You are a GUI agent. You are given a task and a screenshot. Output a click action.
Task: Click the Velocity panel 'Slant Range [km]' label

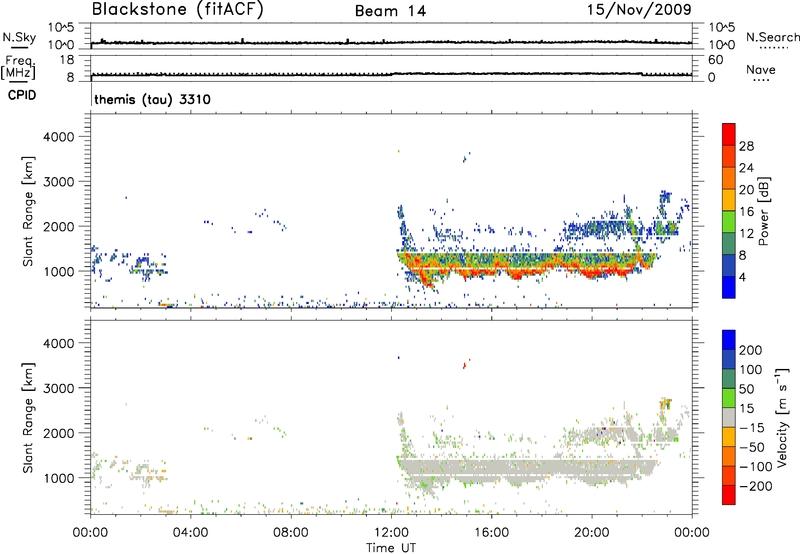click(28, 417)
